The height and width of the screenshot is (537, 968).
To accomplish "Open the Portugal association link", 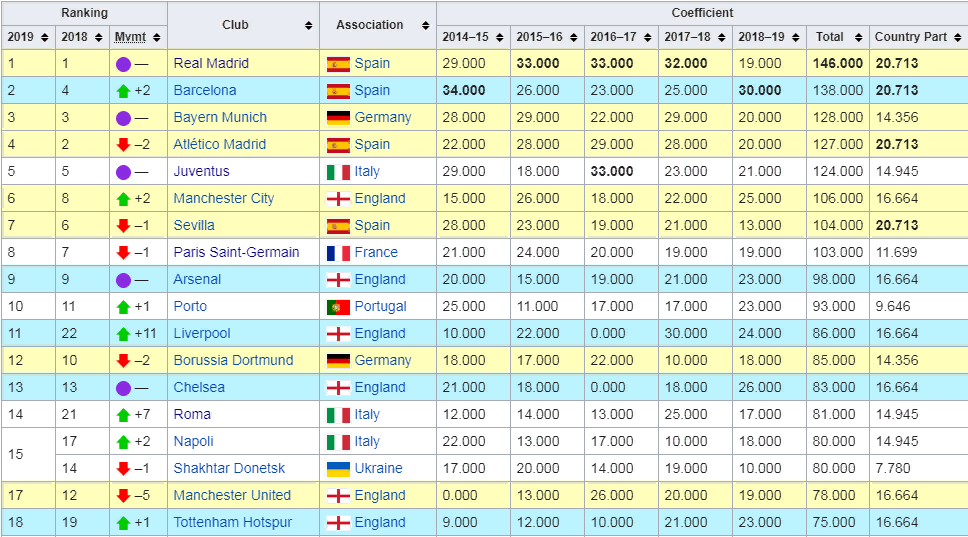I will [380, 306].
